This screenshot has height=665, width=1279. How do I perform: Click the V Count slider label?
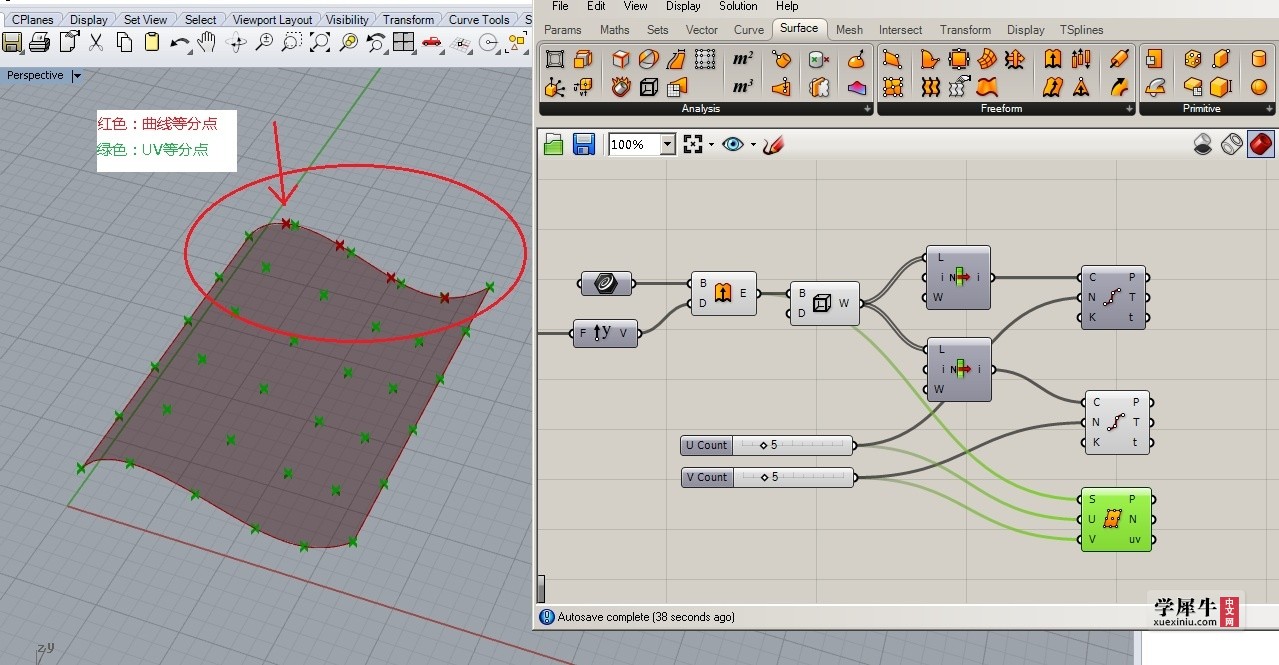706,478
